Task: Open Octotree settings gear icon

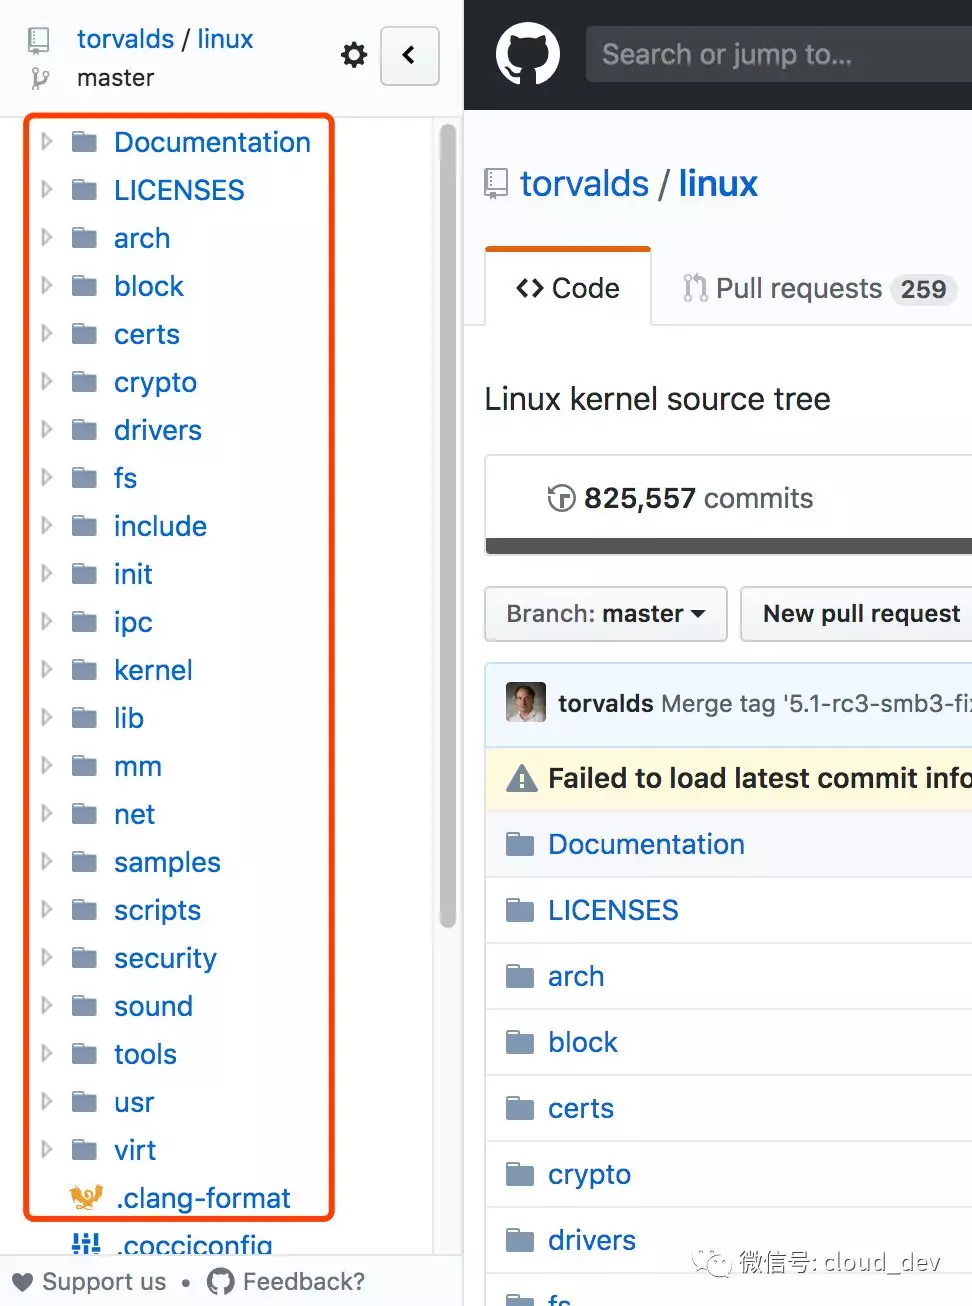Action: pos(354,55)
